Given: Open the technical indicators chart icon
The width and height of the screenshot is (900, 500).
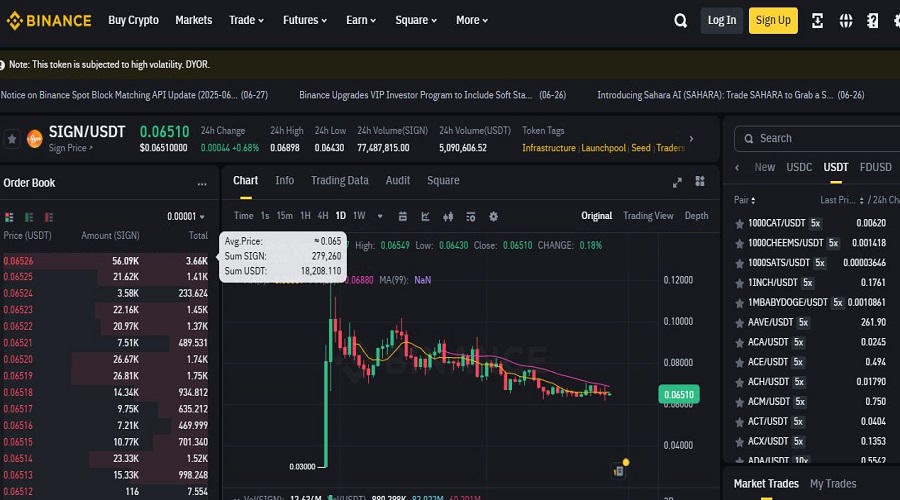Looking at the screenshot, I should point(425,216).
